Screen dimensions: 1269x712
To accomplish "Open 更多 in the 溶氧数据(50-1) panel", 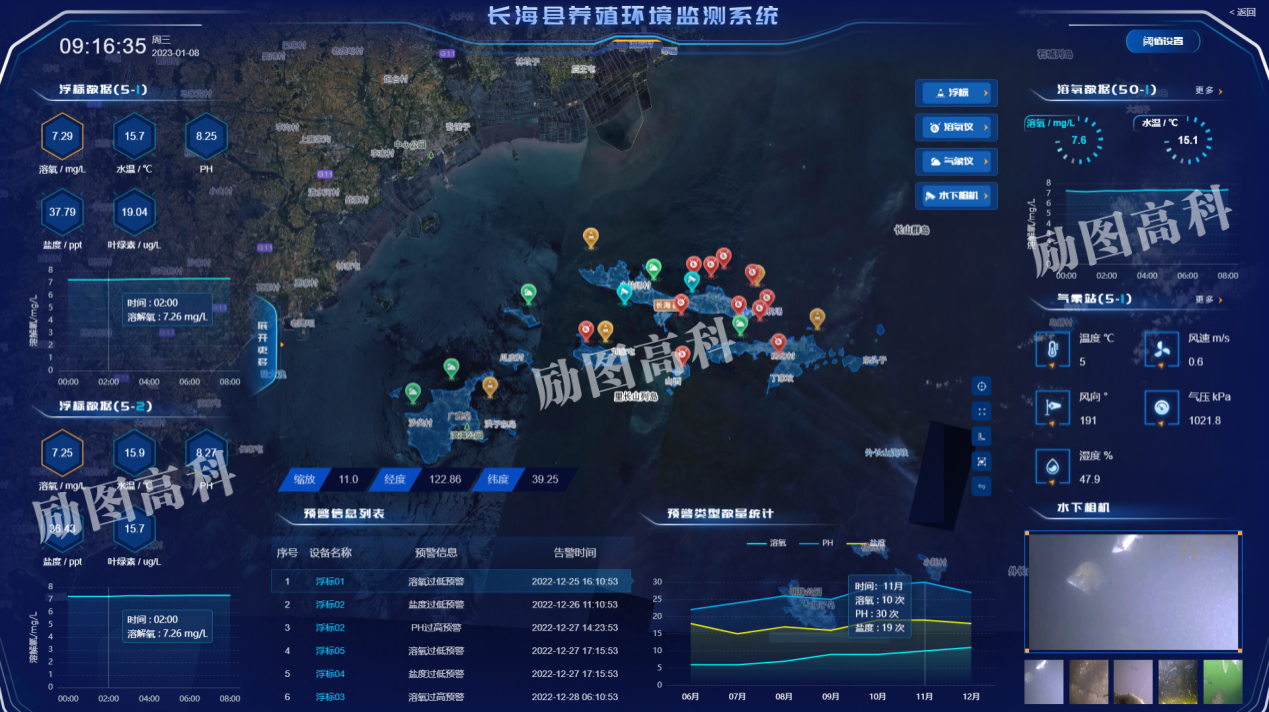I will coord(1206,89).
